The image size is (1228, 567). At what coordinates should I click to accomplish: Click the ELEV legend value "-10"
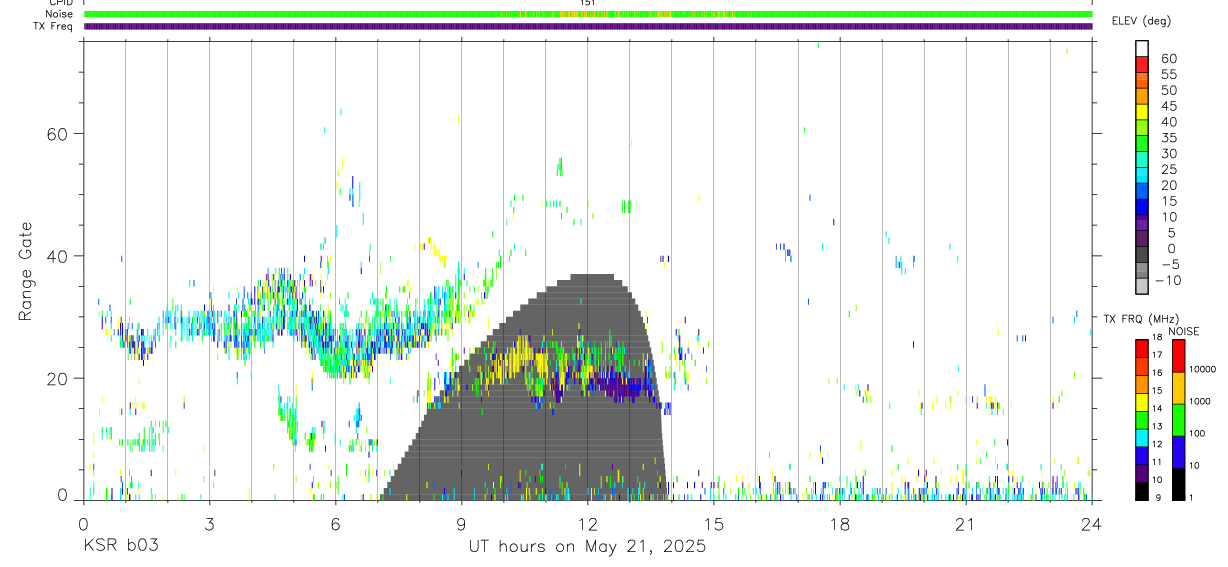(1166, 281)
